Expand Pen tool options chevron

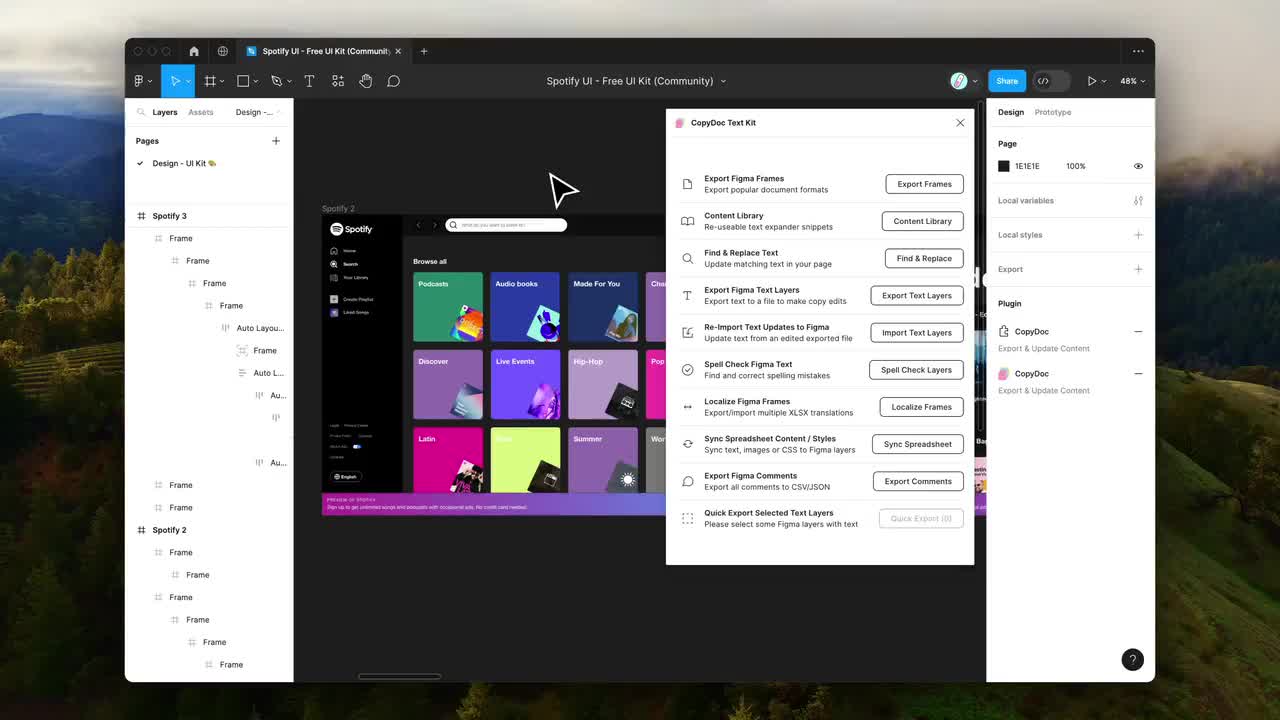click(289, 81)
